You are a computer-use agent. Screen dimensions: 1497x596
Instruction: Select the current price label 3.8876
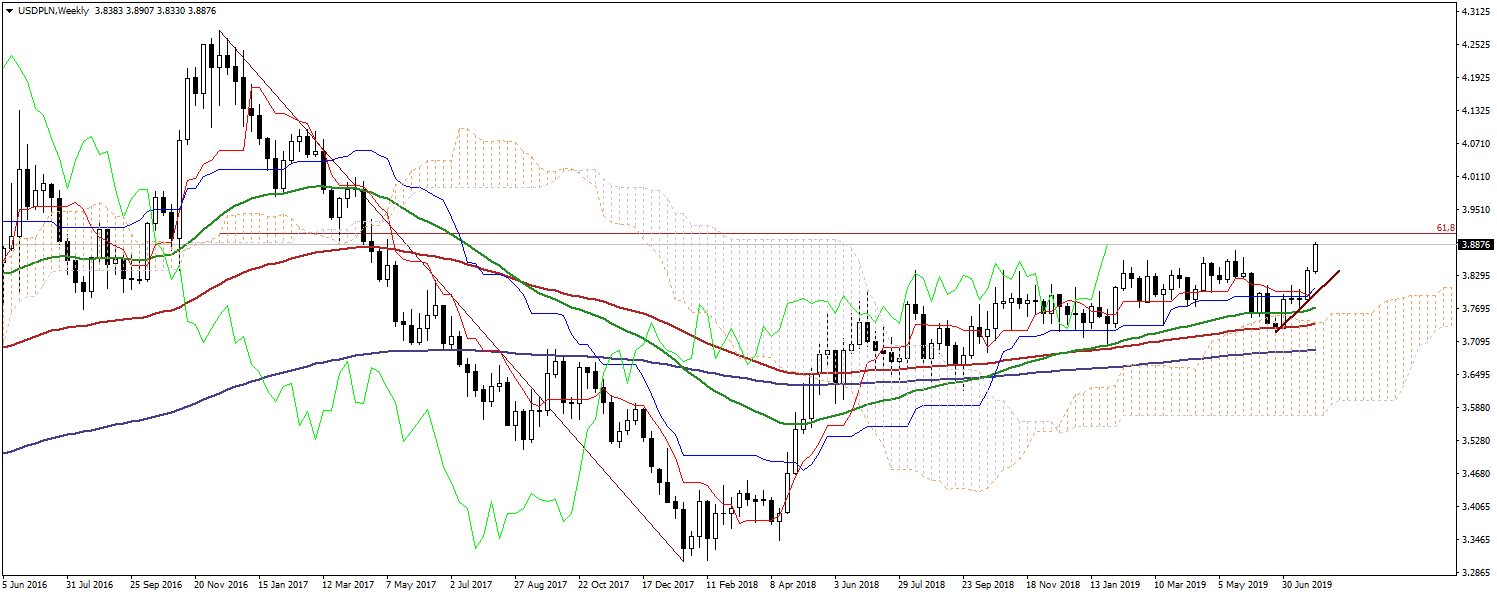click(1475, 244)
